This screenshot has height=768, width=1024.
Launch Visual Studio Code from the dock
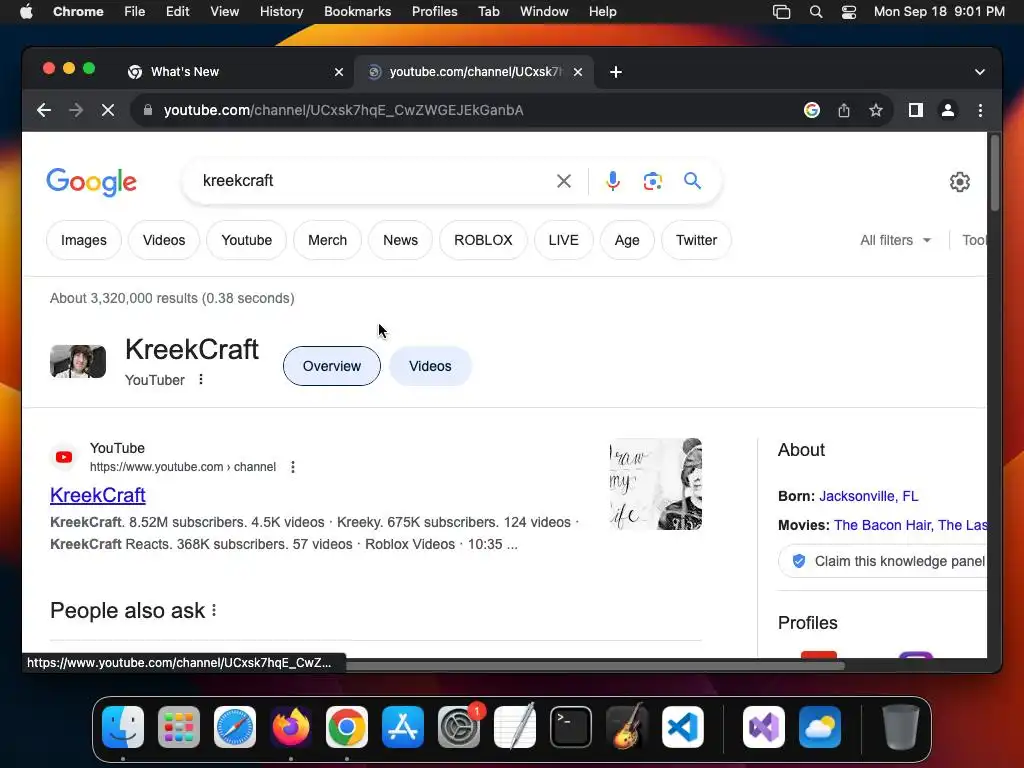tap(683, 727)
